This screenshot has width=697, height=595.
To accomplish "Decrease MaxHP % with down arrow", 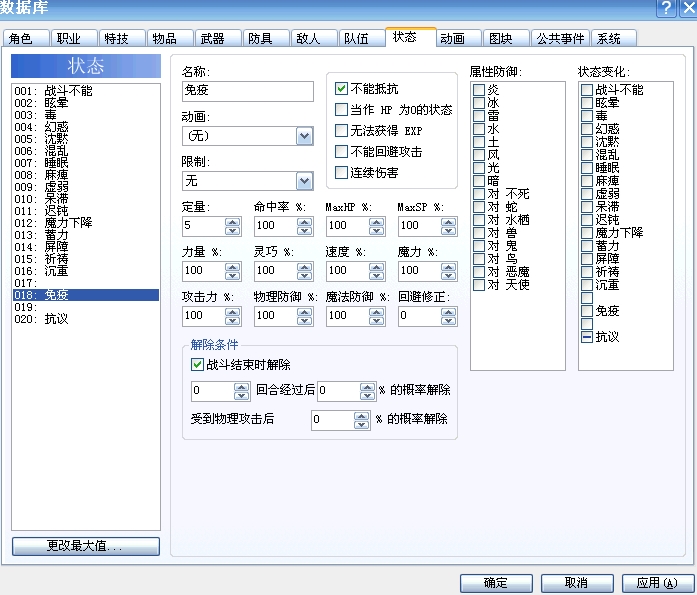I will [x=377, y=230].
